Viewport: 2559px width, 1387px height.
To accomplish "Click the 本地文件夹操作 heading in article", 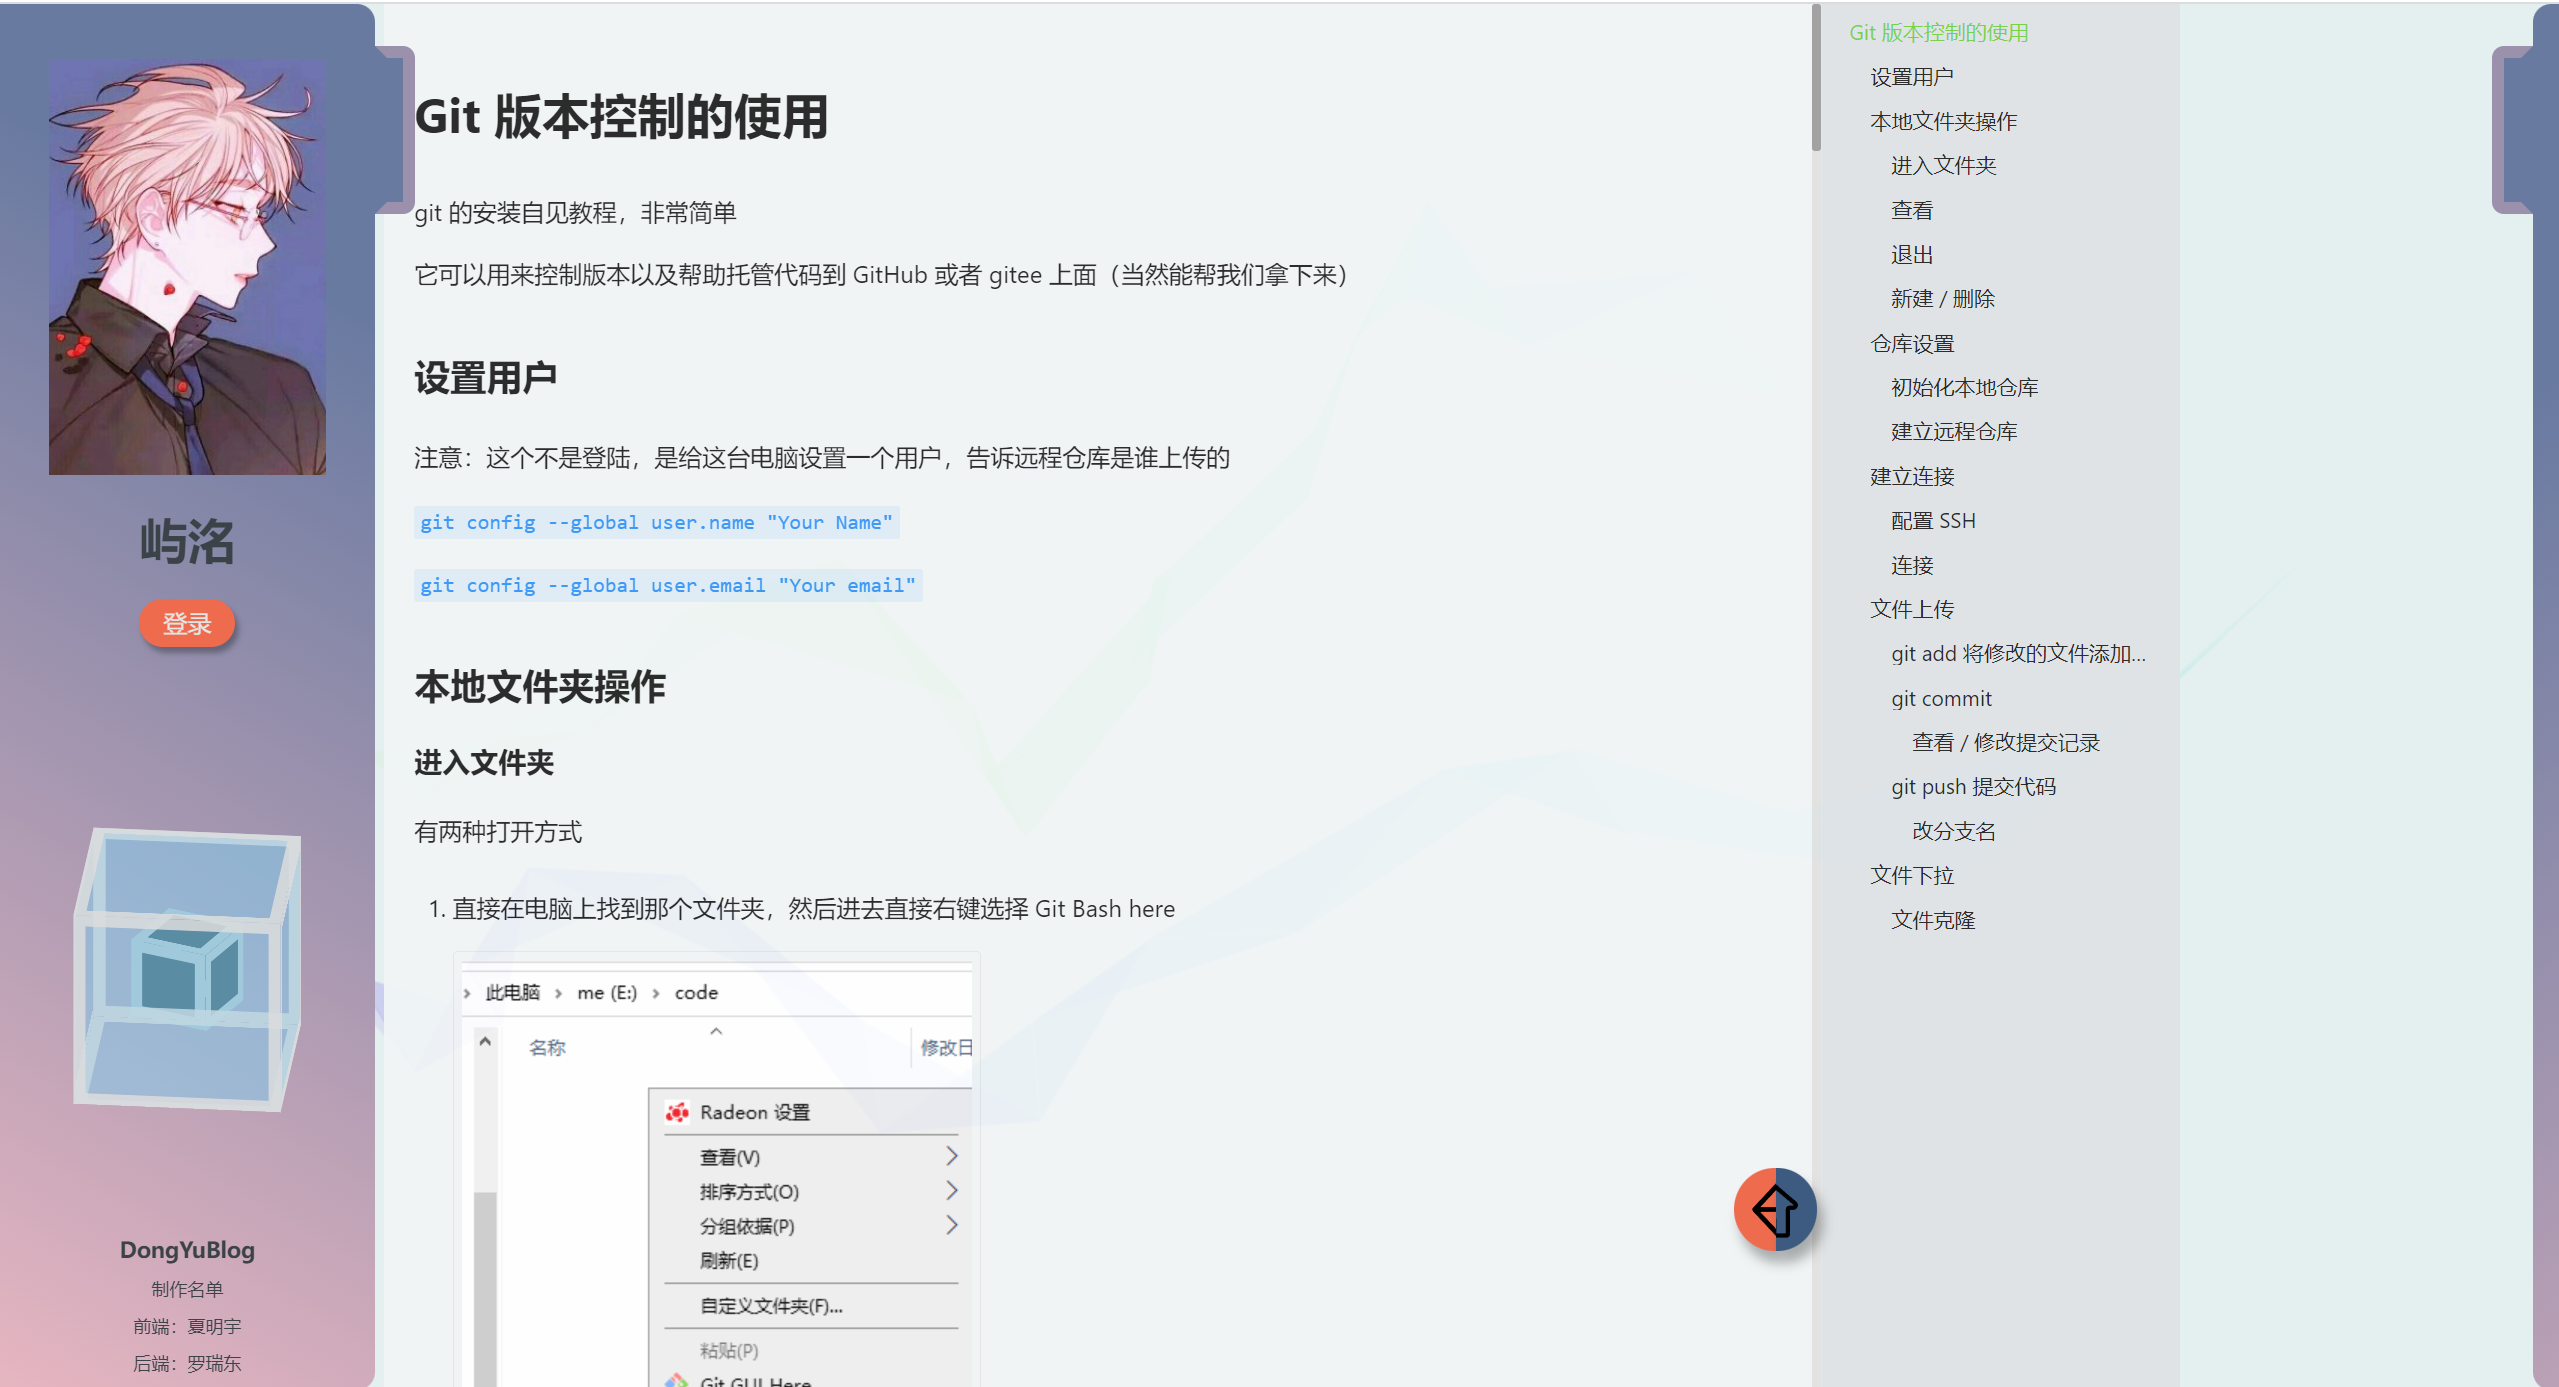I will (x=540, y=687).
